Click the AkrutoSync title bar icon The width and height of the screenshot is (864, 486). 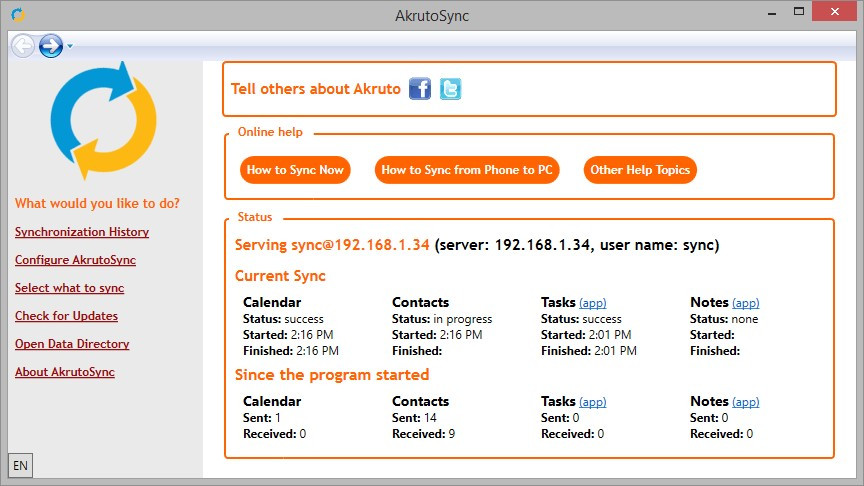[18, 14]
